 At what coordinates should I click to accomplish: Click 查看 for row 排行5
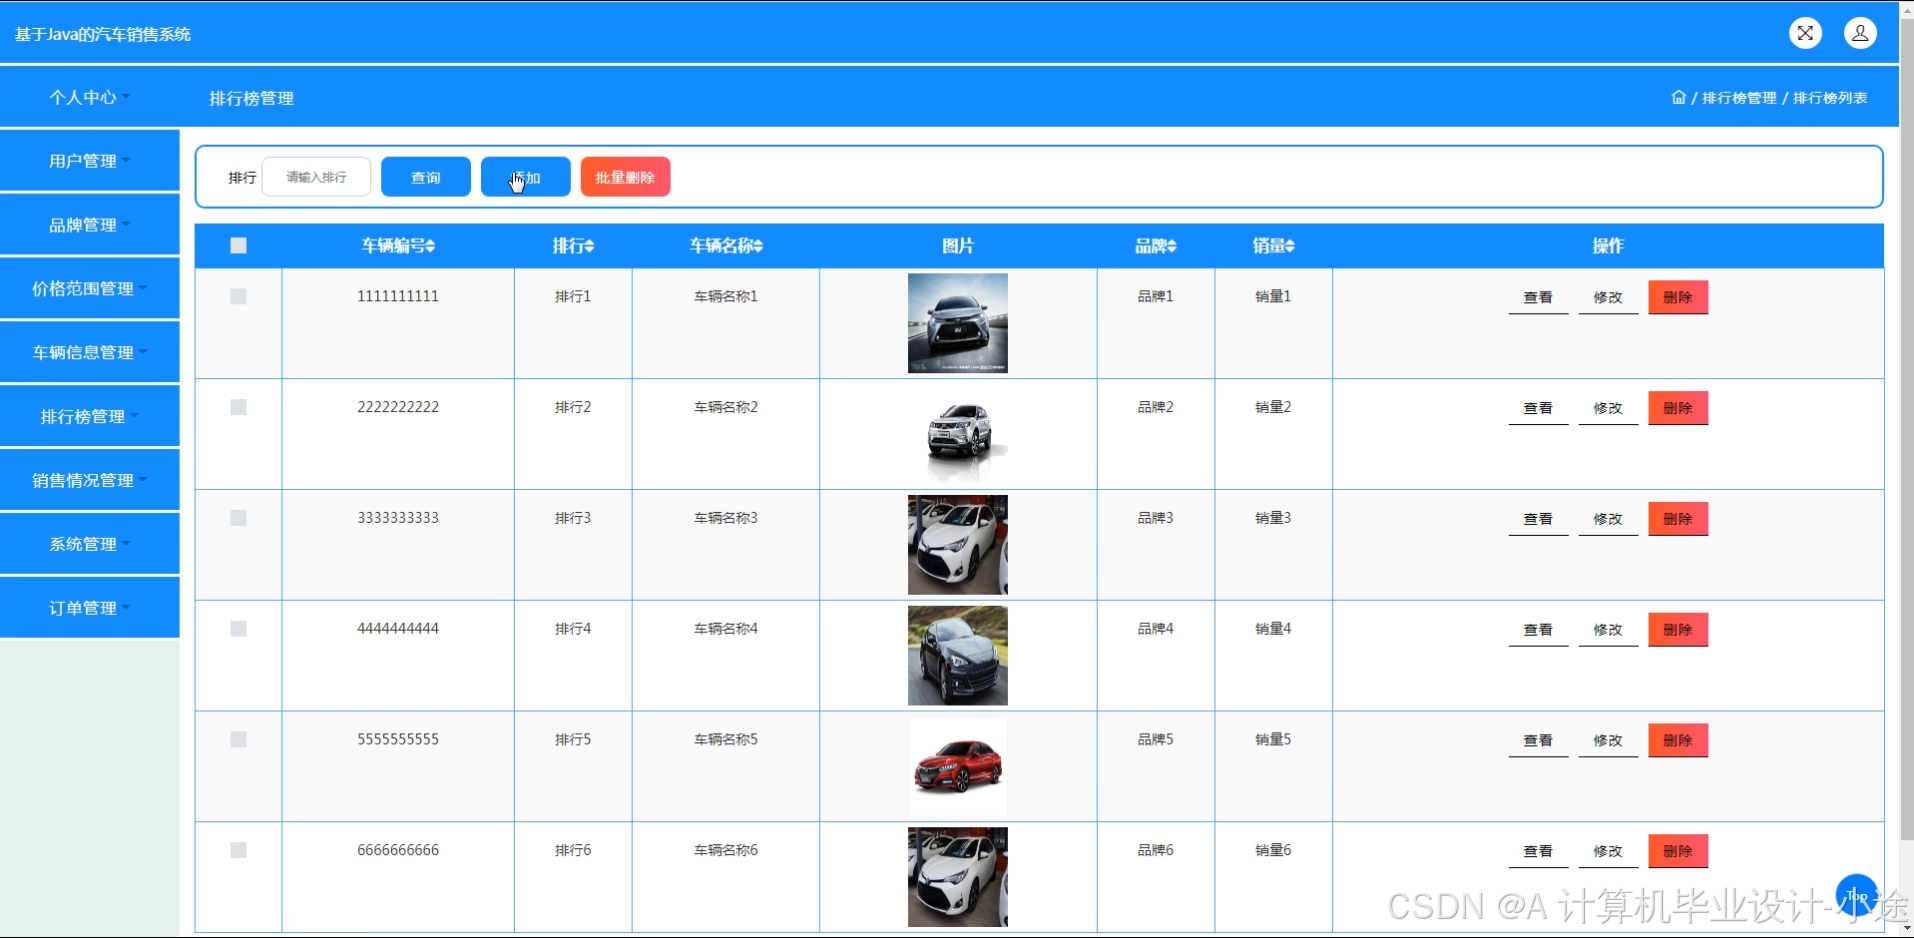(x=1538, y=741)
